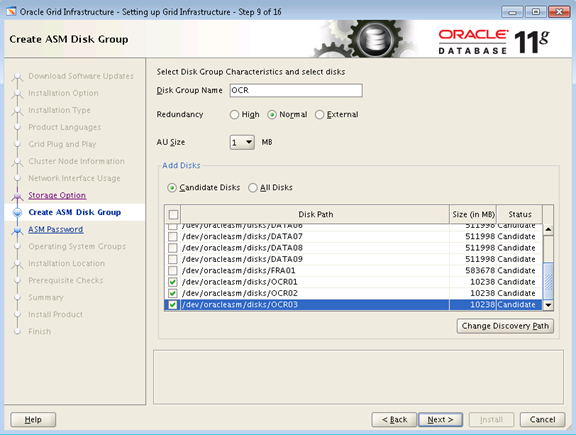Click the Change Discovery Path button
This screenshot has width=576, height=435.
tap(505, 326)
